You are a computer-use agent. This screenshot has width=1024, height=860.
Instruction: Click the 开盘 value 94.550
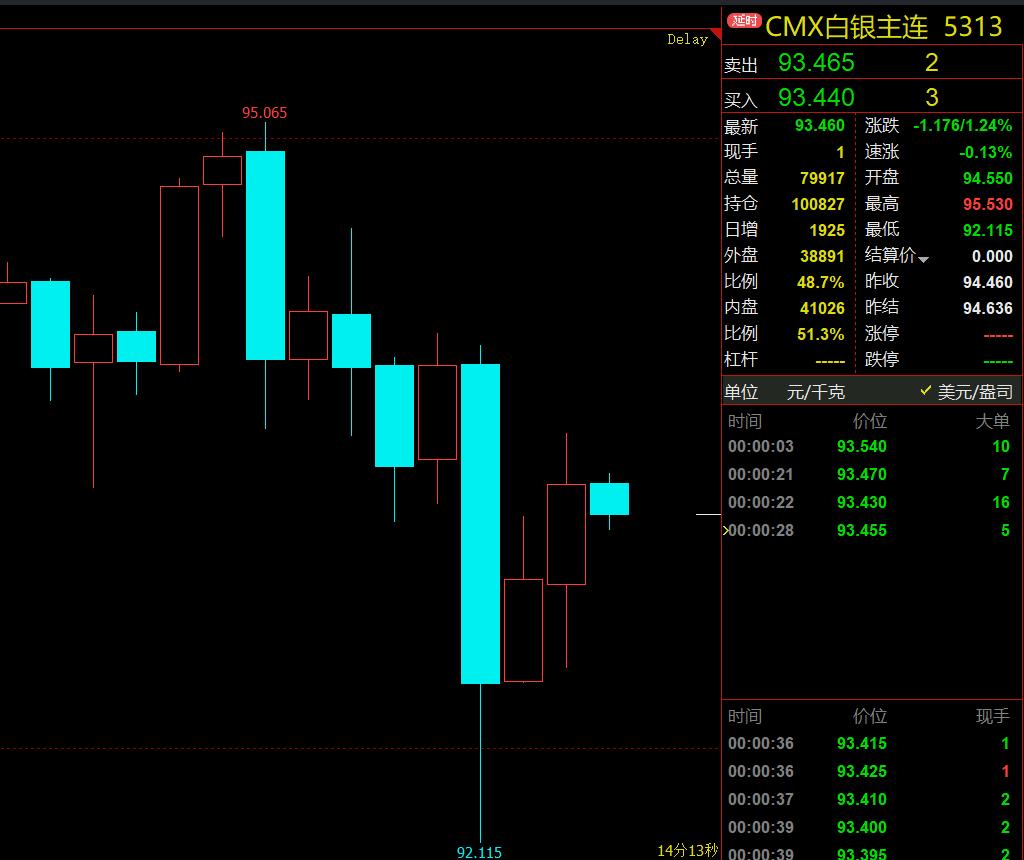pos(987,178)
